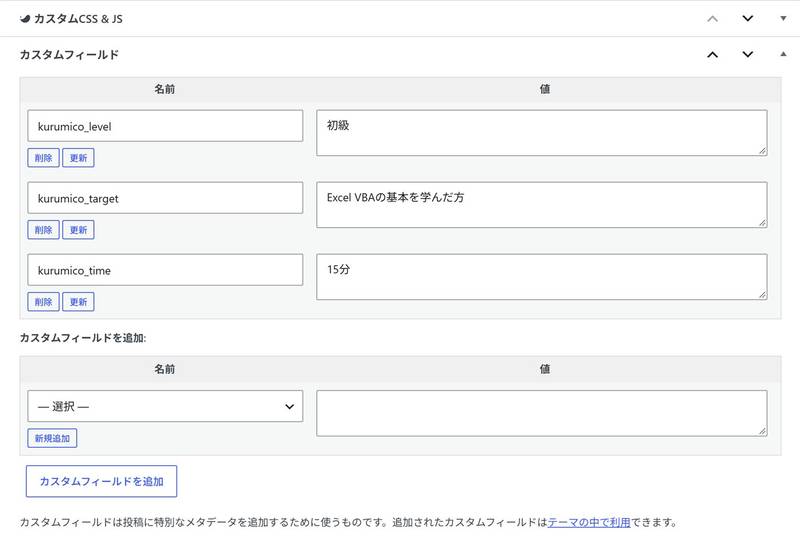Collapse the カスタムフィールド panel with its triangle
Viewport: 800px width, 538px height.
pyautogui.click(x=783, y=54)
